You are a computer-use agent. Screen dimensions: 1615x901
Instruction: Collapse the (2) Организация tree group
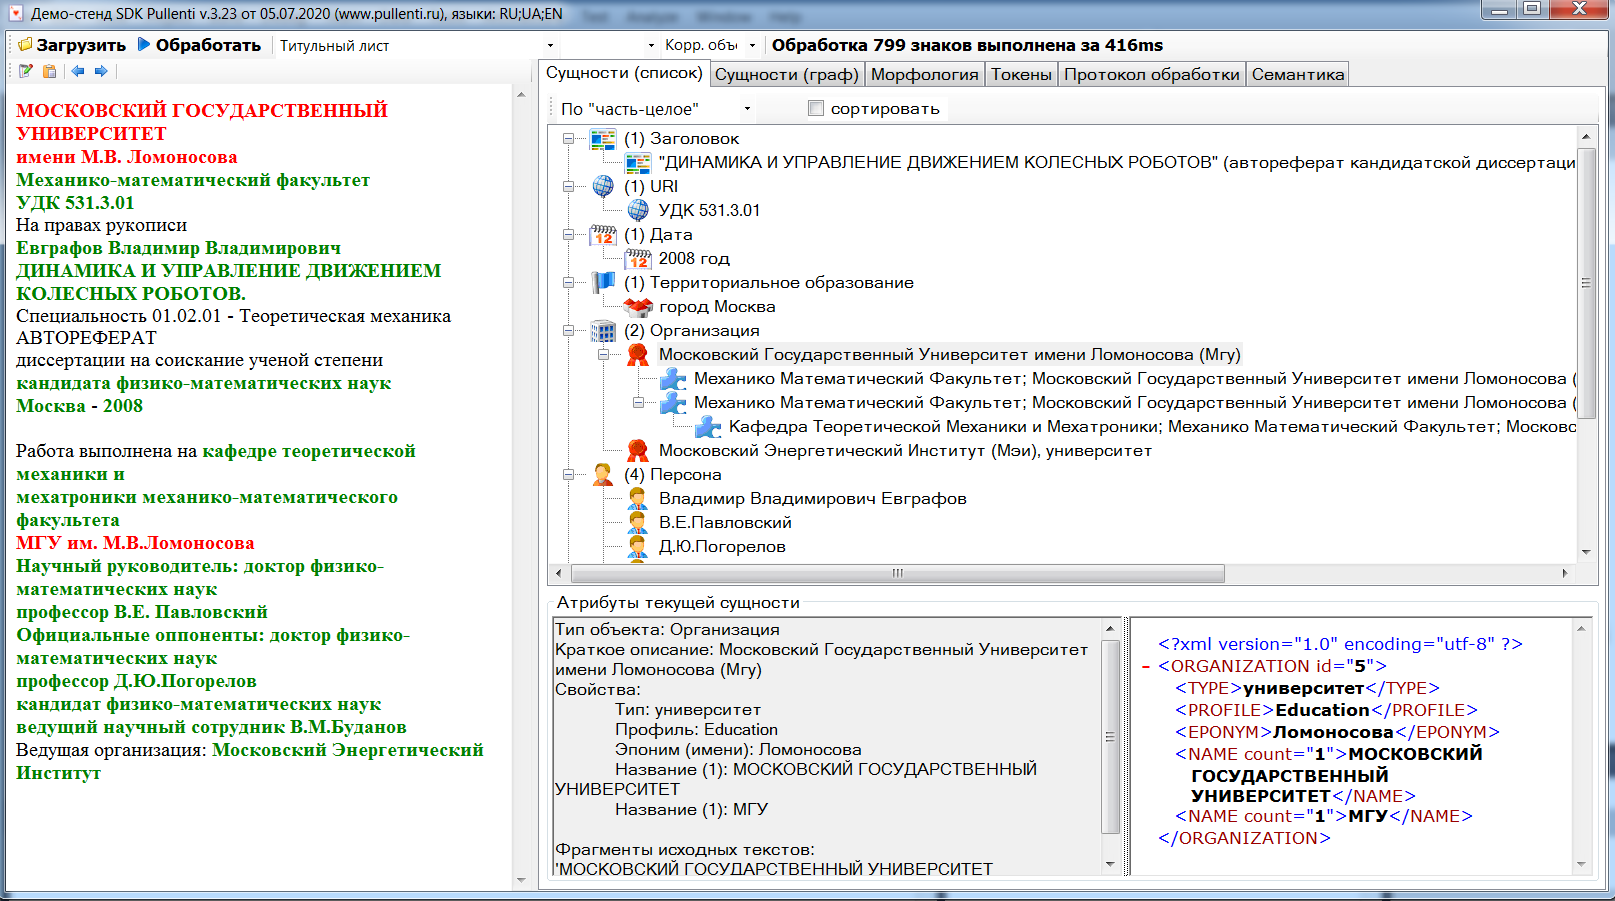pos(568,331)
